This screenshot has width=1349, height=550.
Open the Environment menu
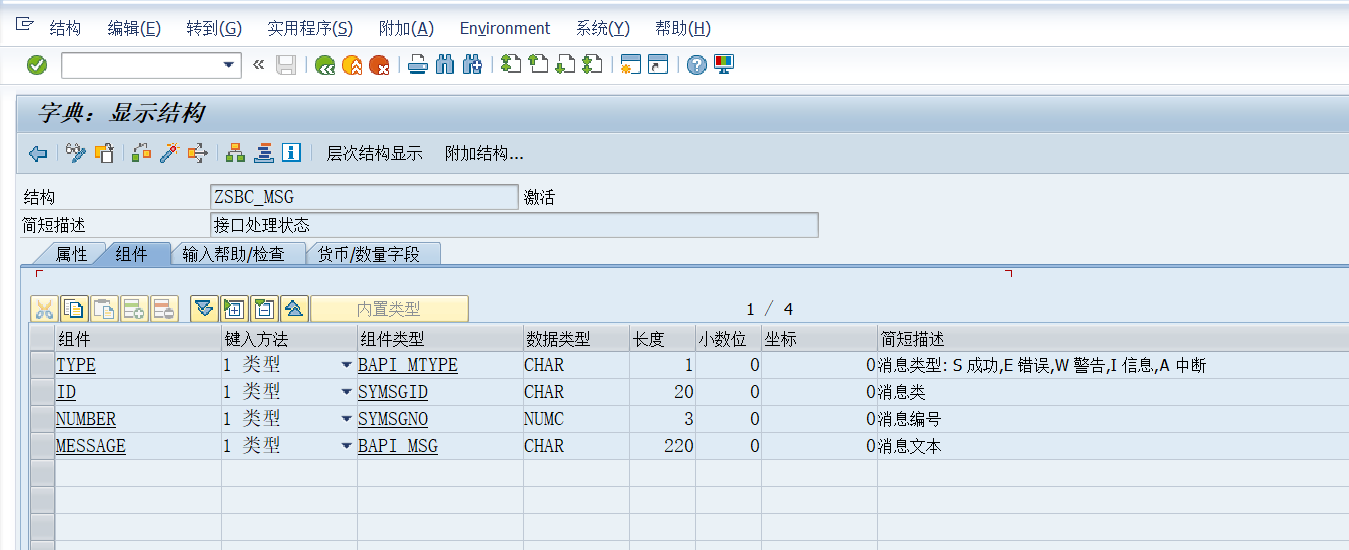(505, 28)
